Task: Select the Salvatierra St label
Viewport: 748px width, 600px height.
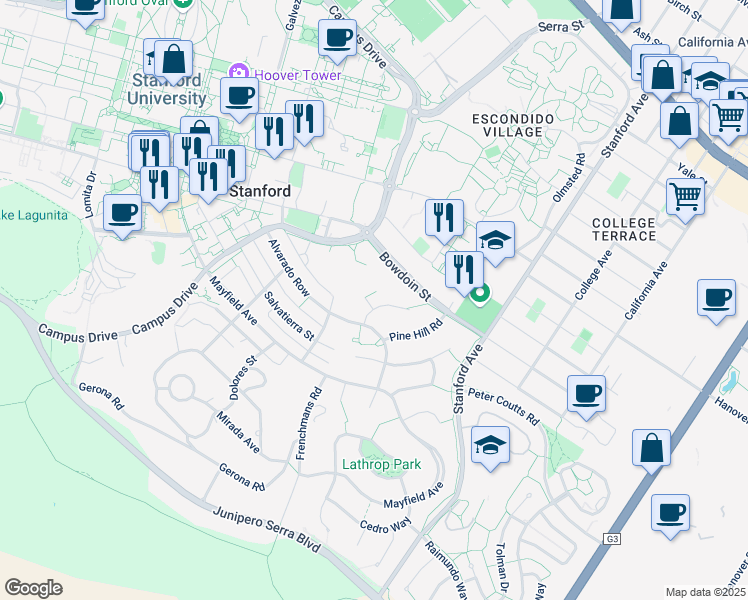Action: click(x=289, y=316)
